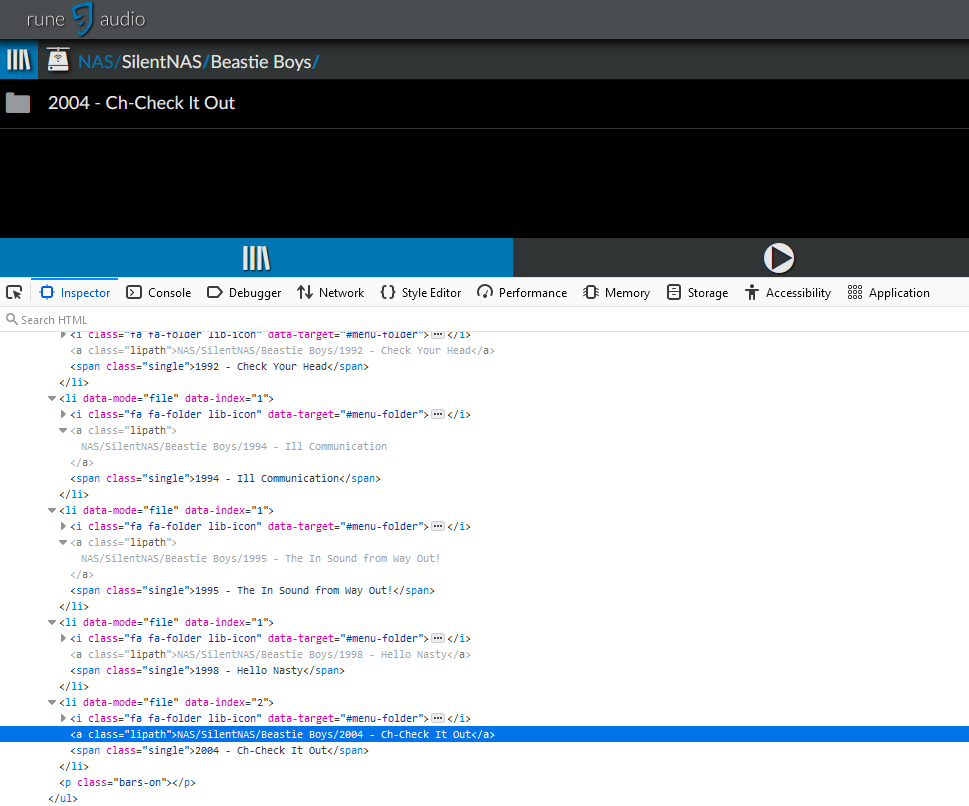Viewport: 969px width, 806px height.
Task: Expand the fa-folder i node in the 1998 item
Action: [x=63, y=638]
